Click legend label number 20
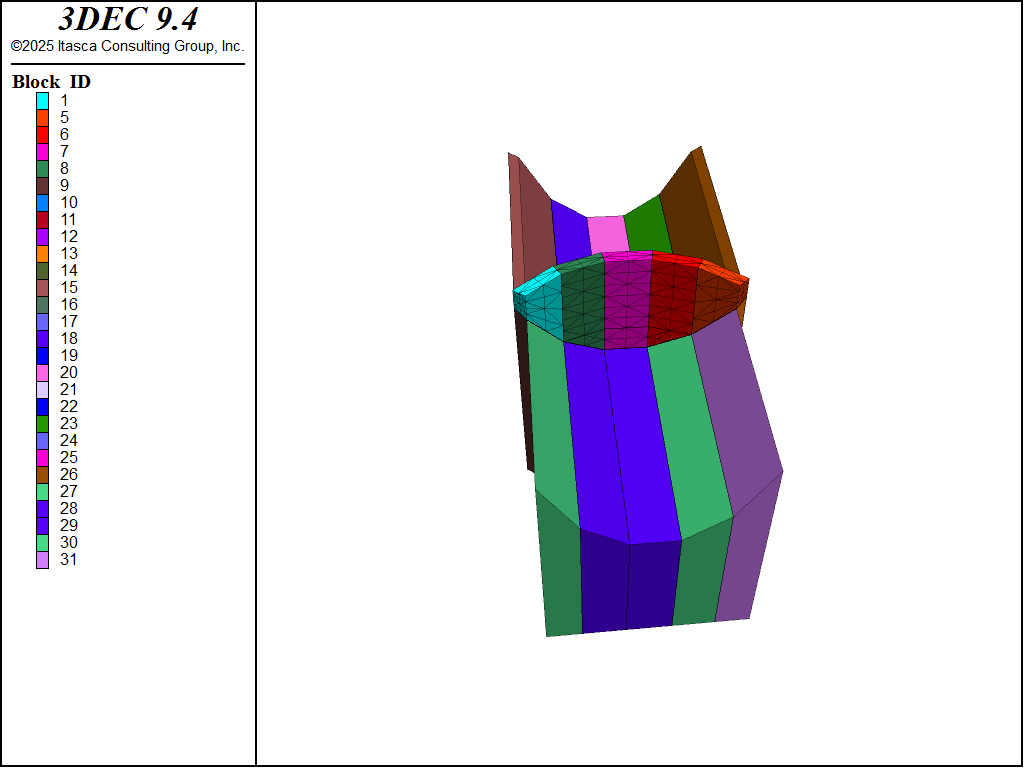 (x=69, y=372)
